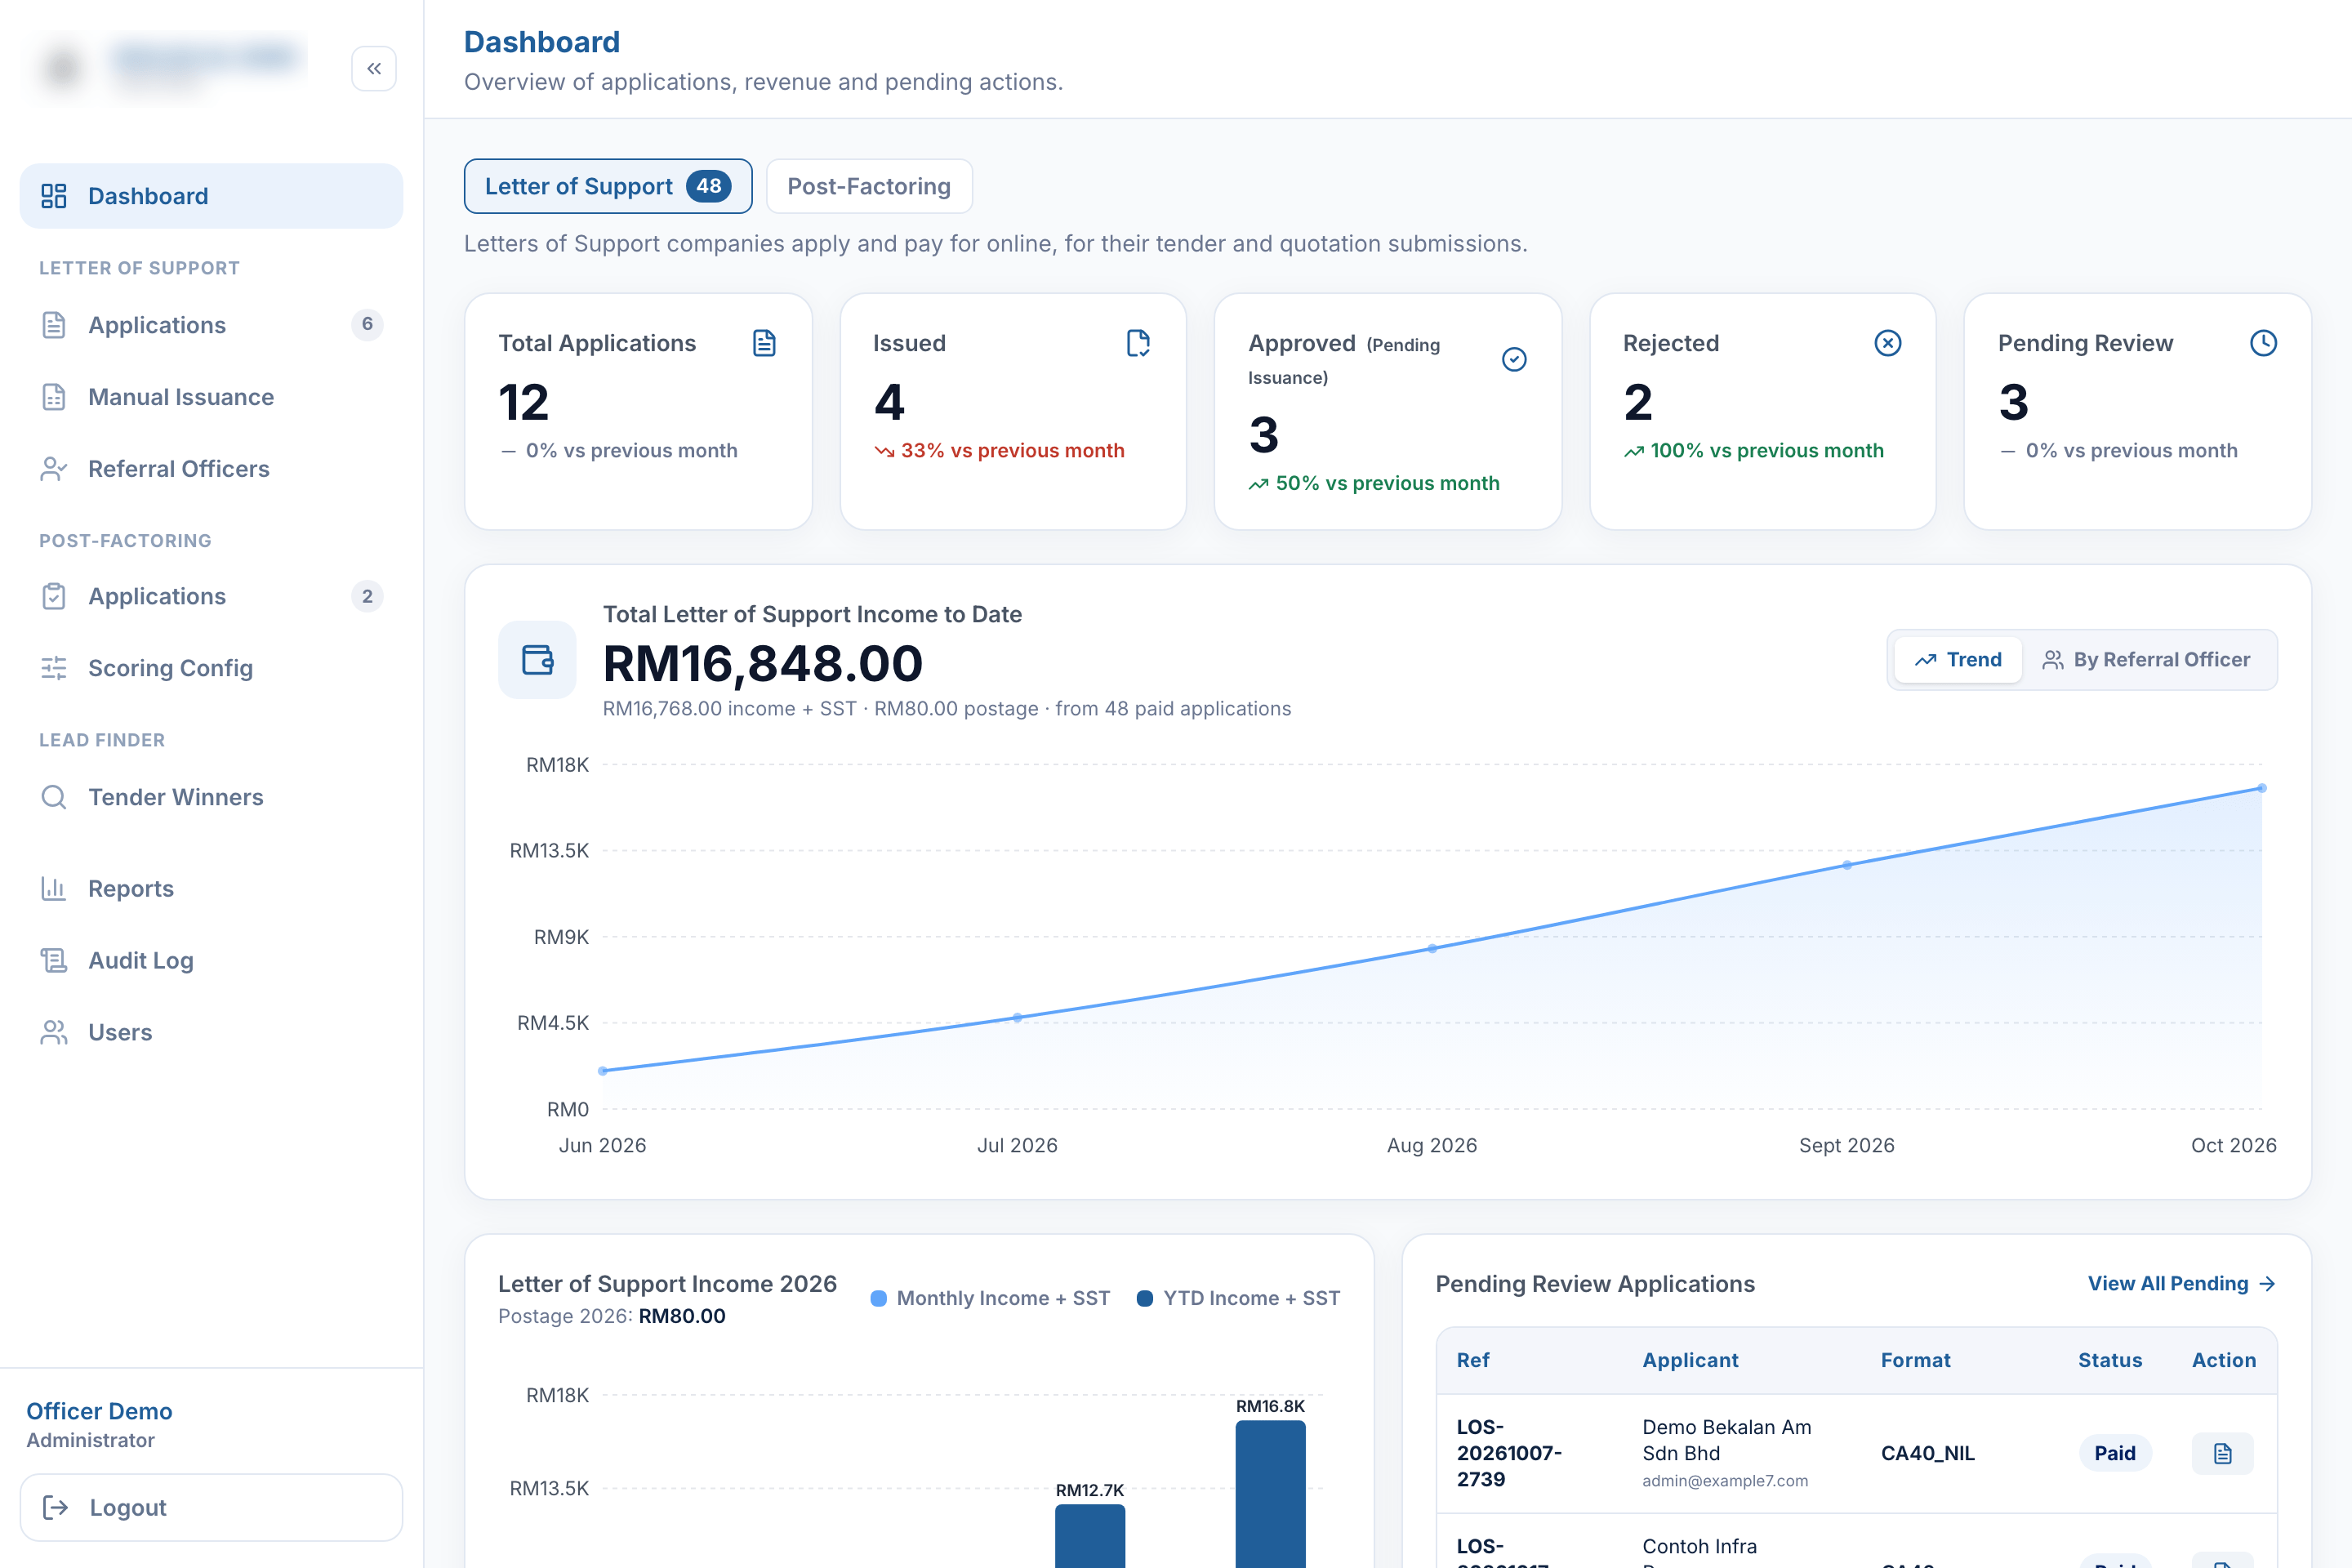This screenshot has height=1568, width=2352.
Task: Click the View All Pending link
Action: (2181, 1283)
